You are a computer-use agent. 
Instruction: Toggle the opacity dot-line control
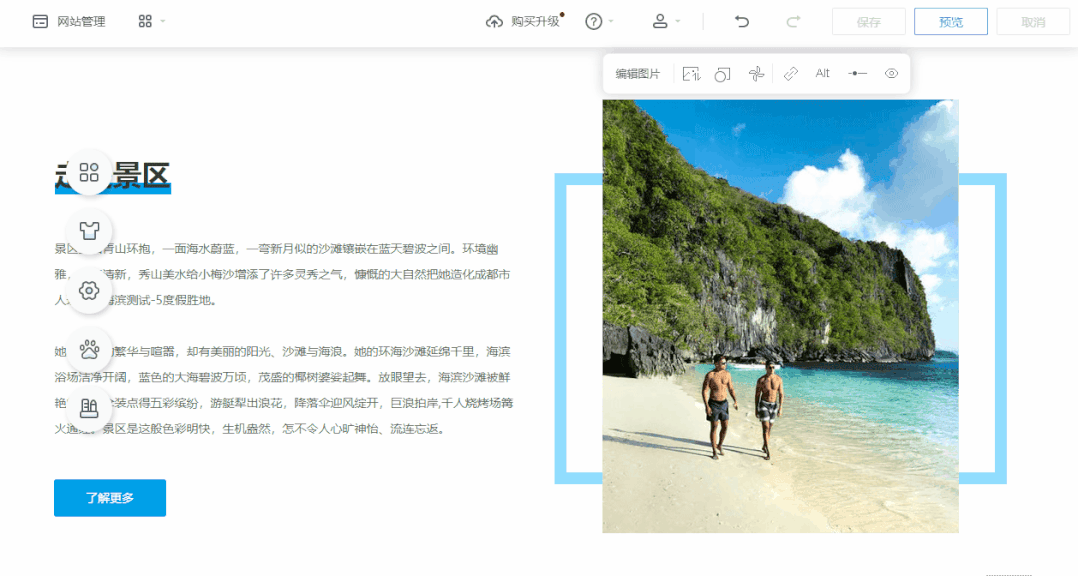(x=856, y=73)
